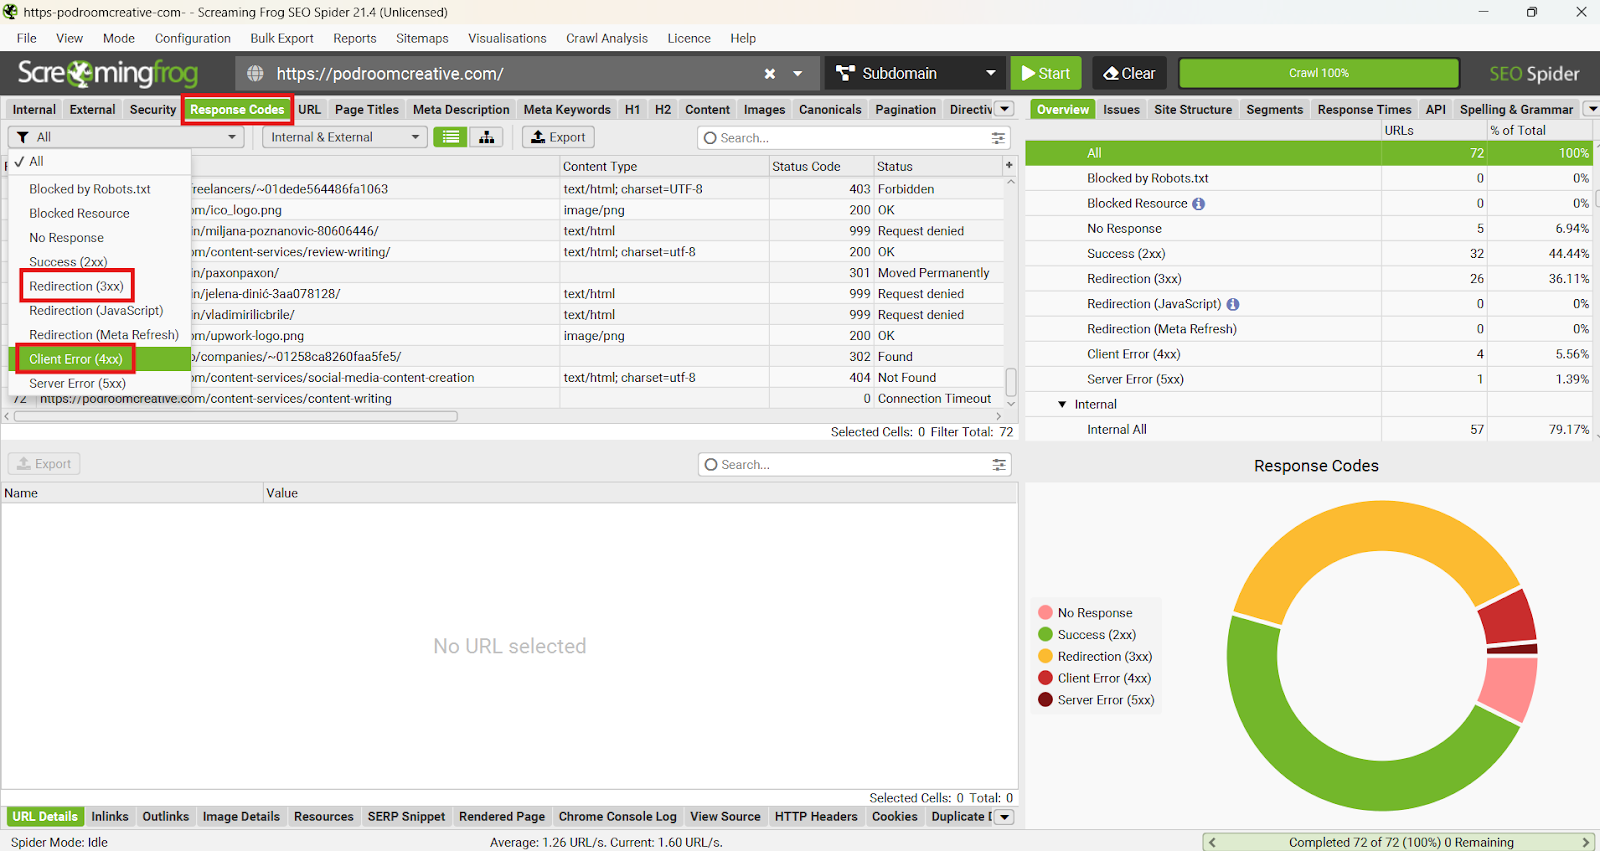
Task: Select Client Error (4xx) row in Overview
Action: (x=1308, y=354)
